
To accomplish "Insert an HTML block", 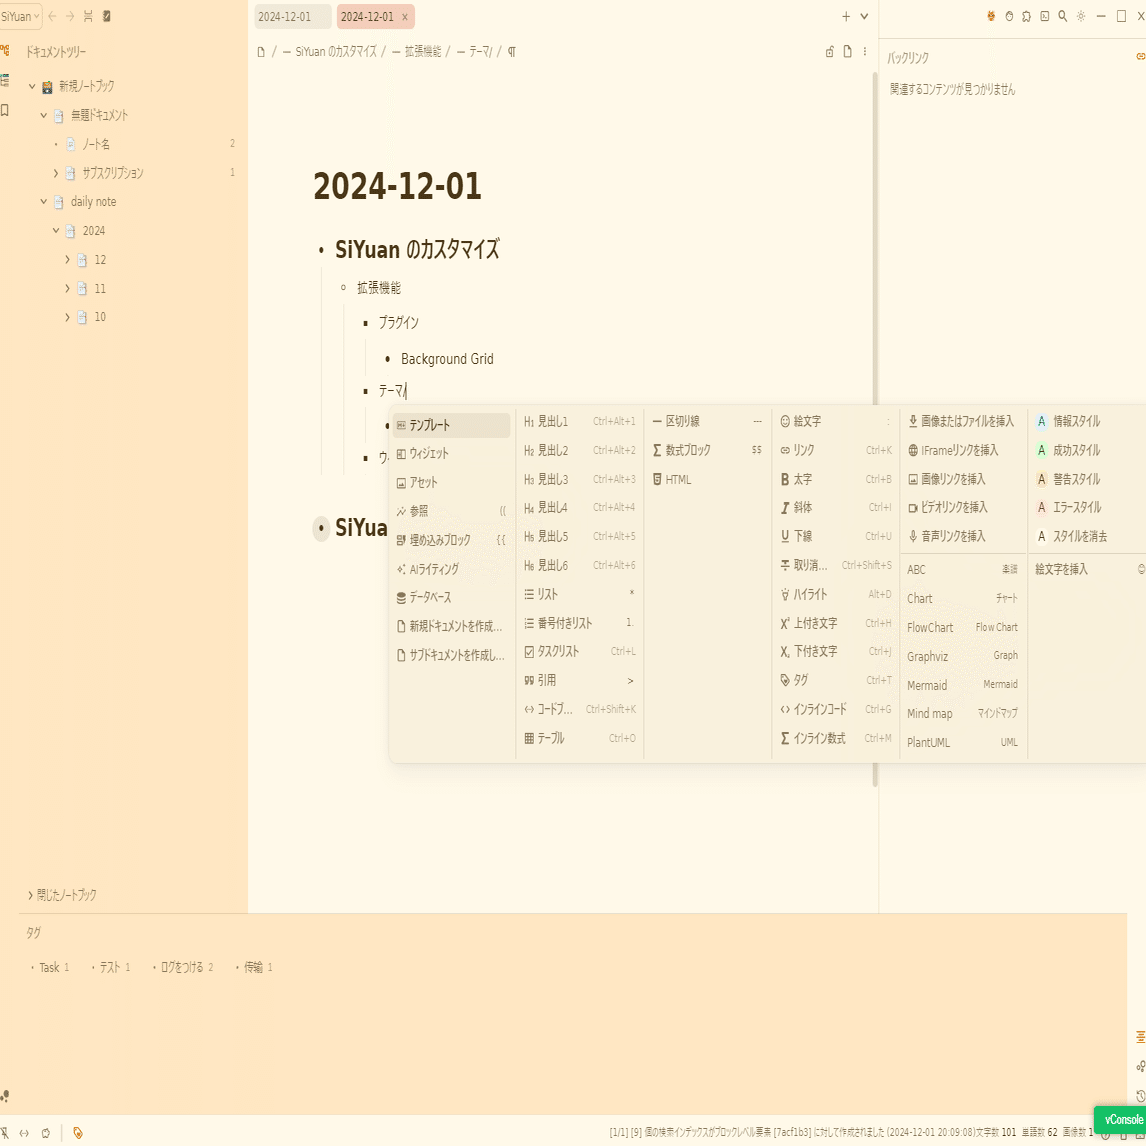I will (707, 479).
